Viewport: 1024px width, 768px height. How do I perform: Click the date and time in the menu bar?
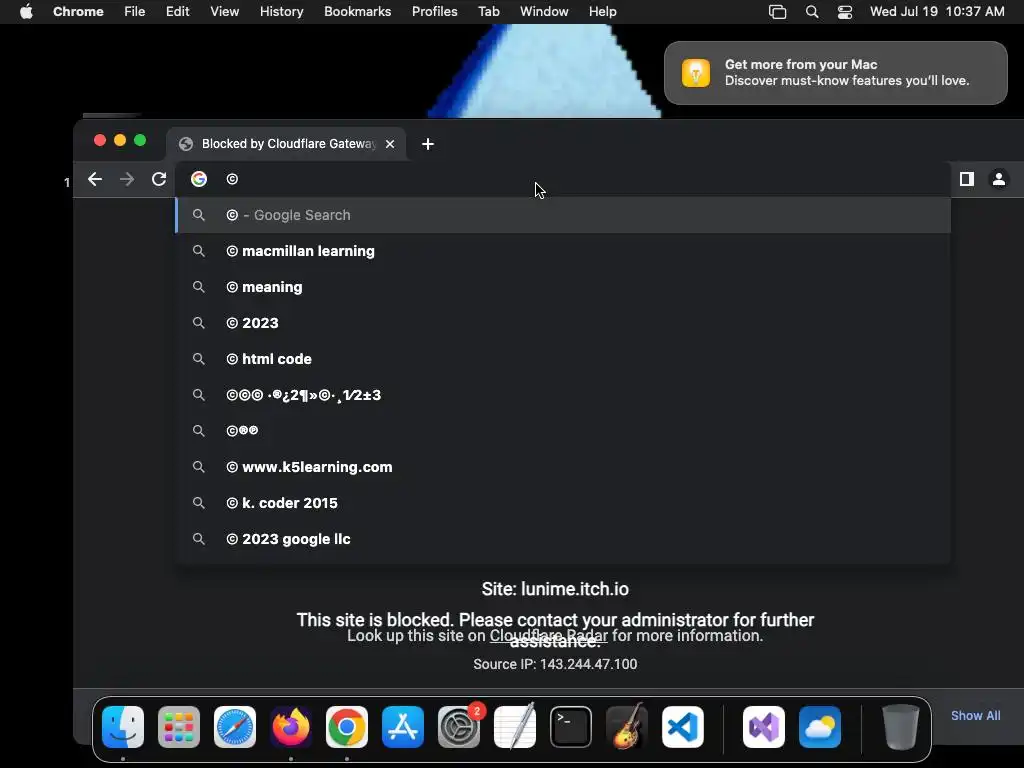pyautogui.click(x=937, y=12)
